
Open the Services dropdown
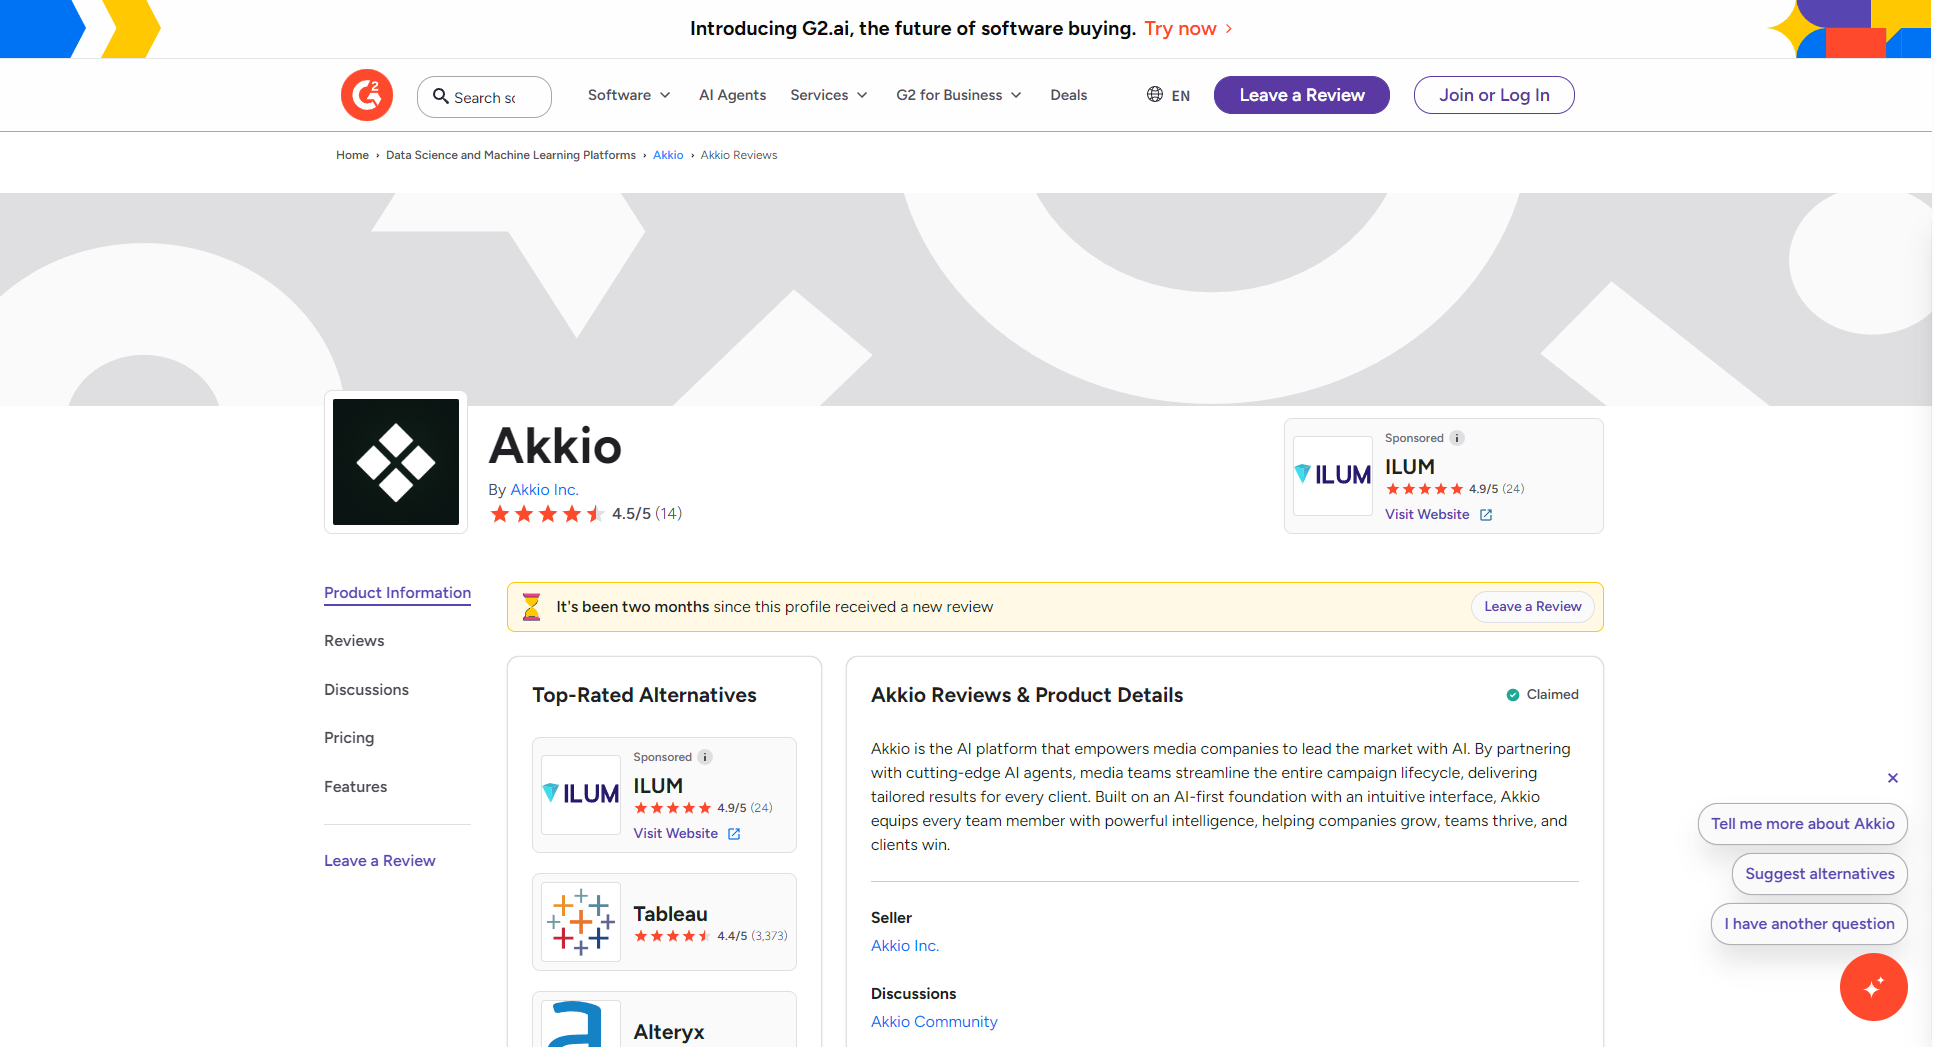pos(828,95)
